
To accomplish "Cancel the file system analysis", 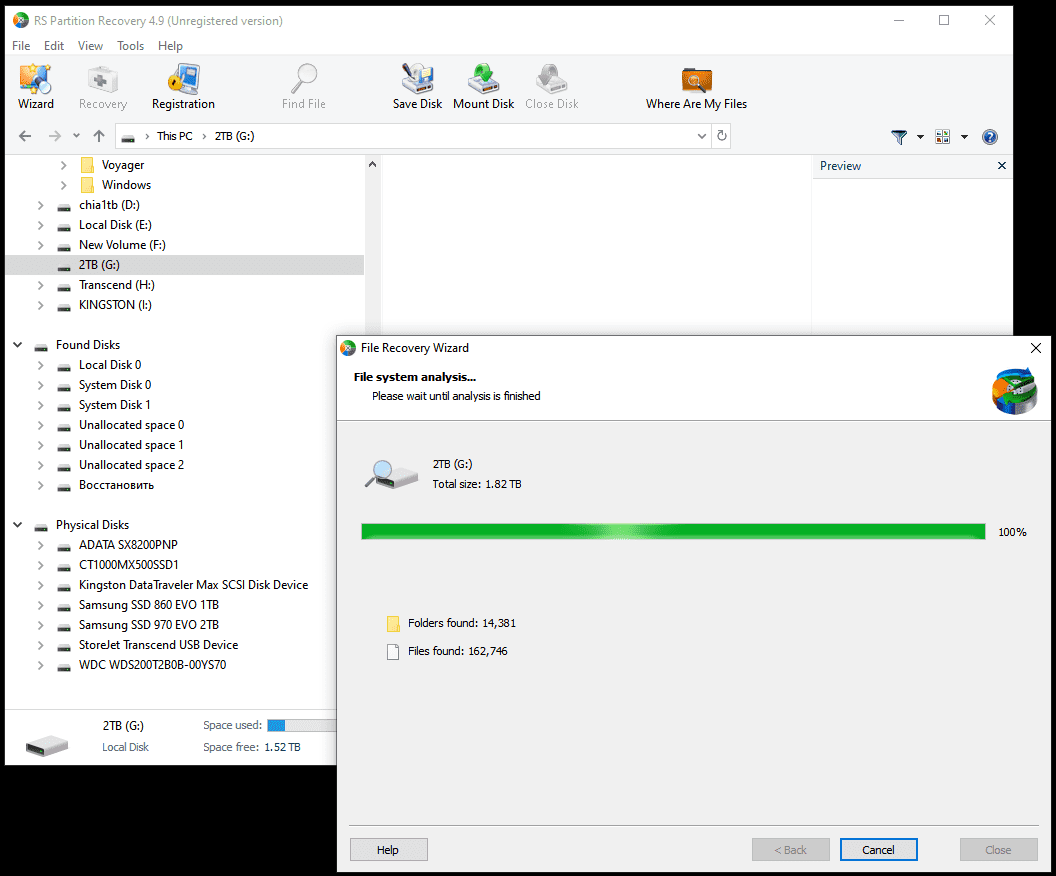I will (878, 850).
